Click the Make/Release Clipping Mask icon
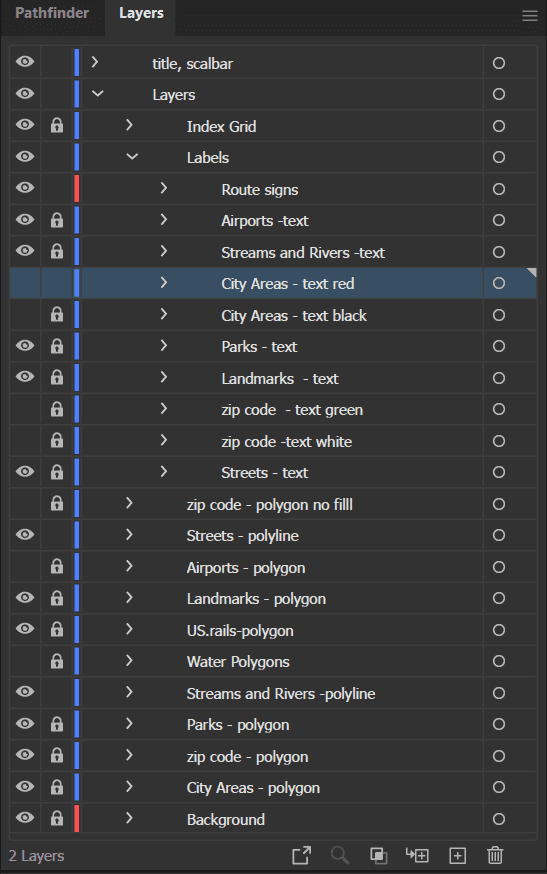This screenshot has height=874, width=547. click(379, 855)
